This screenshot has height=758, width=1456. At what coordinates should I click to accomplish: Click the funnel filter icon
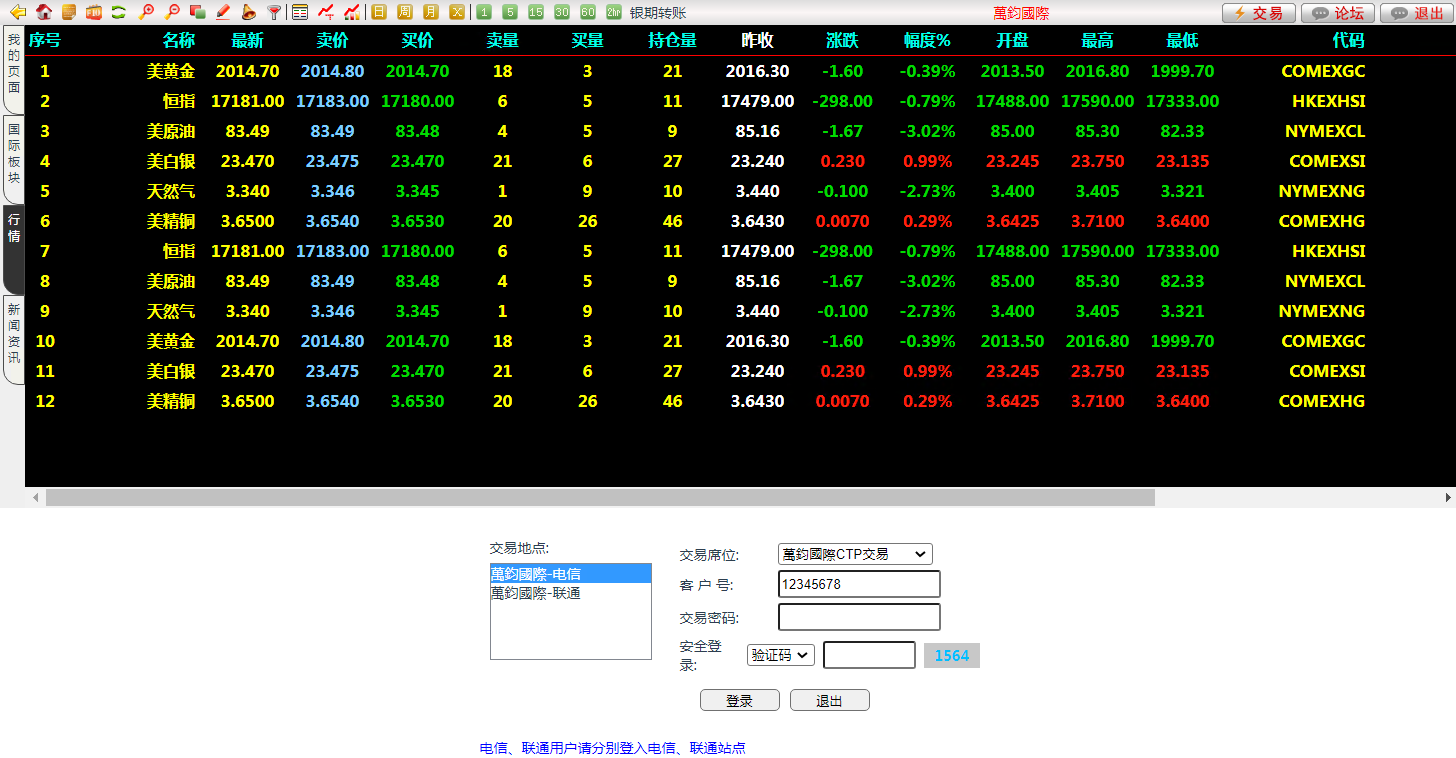click(273, 12)
